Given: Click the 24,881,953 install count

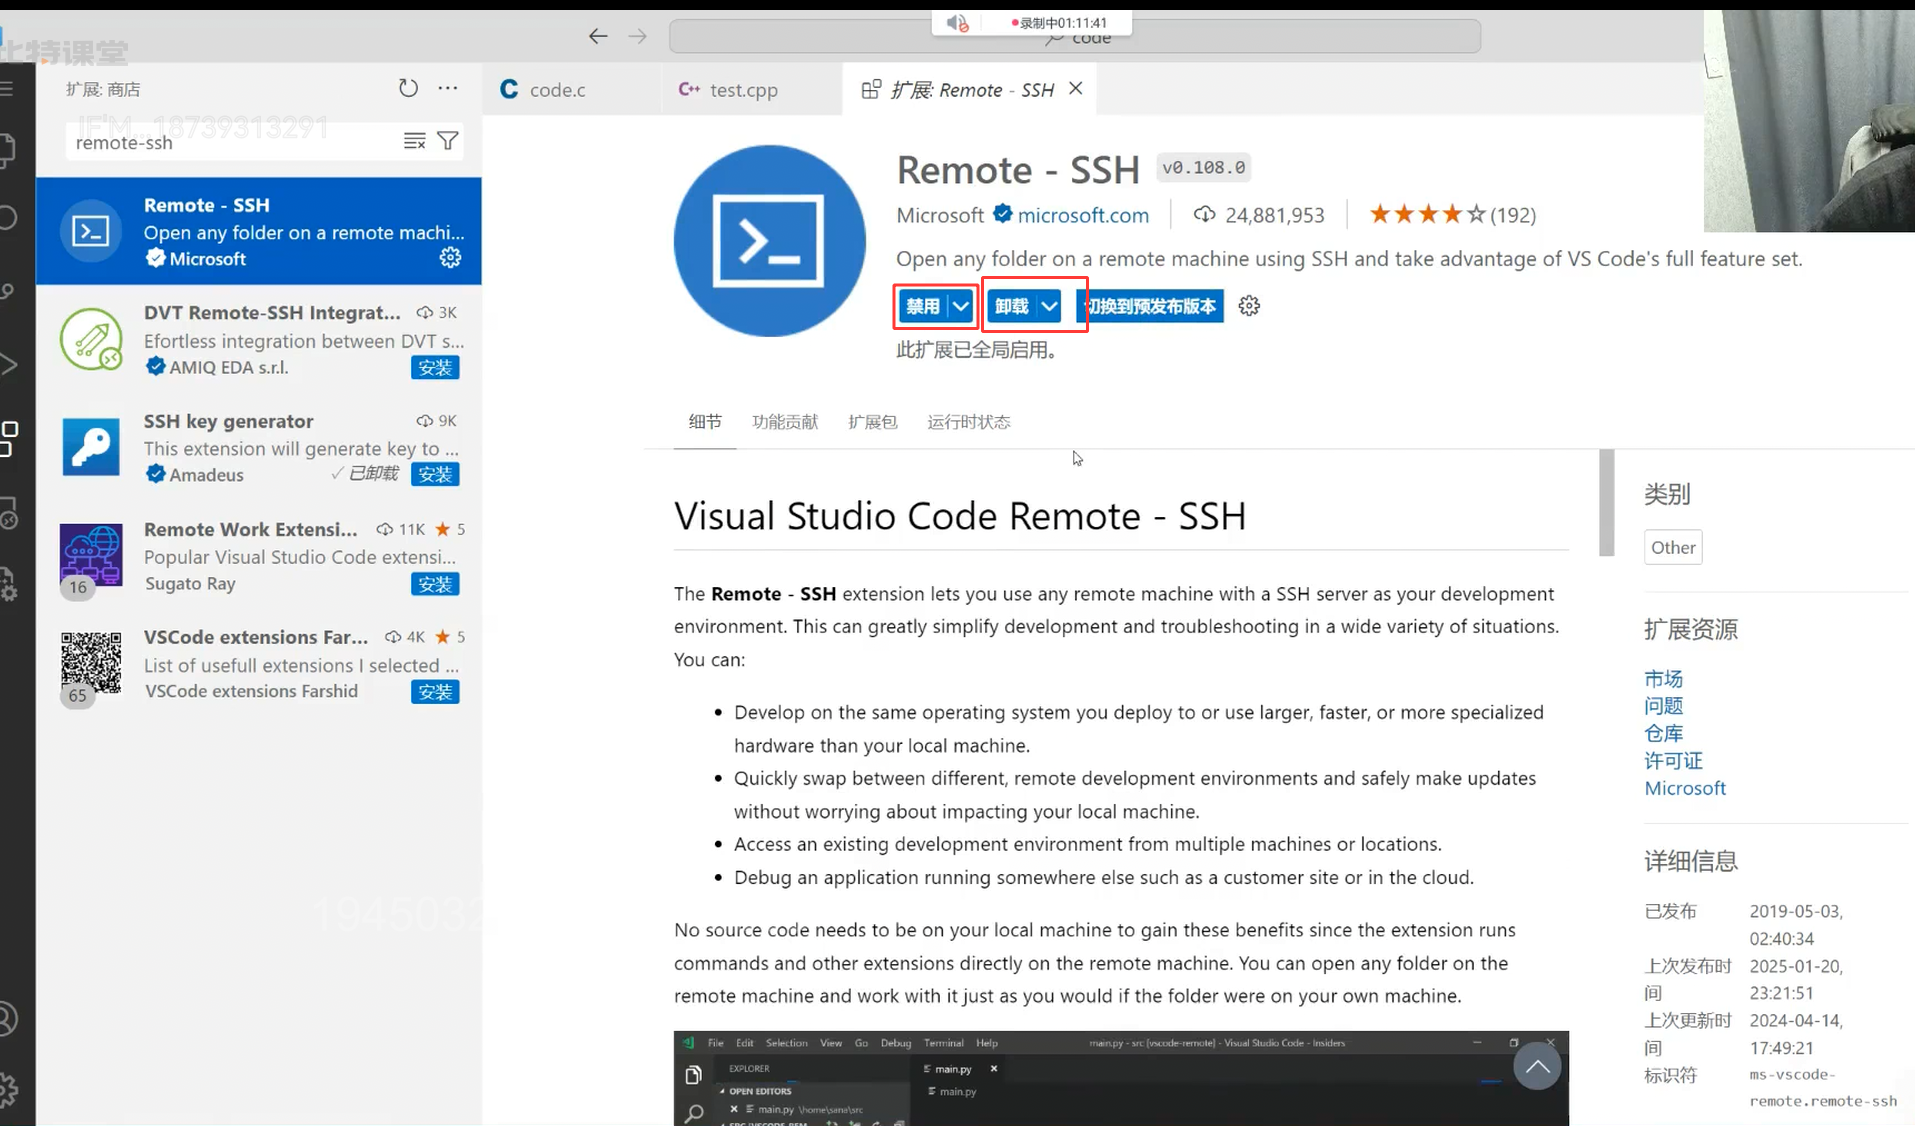Looking at the screenshot, I should click(1259, 215).
